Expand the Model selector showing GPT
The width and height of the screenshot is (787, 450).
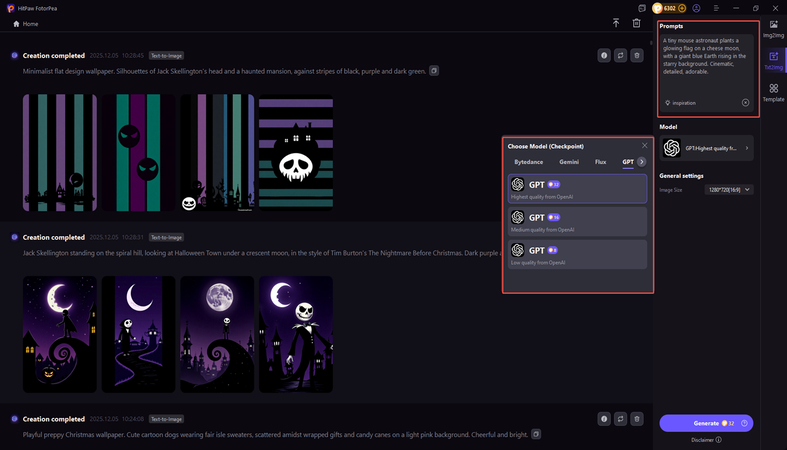pyautogui.click(x=706, y=148)
